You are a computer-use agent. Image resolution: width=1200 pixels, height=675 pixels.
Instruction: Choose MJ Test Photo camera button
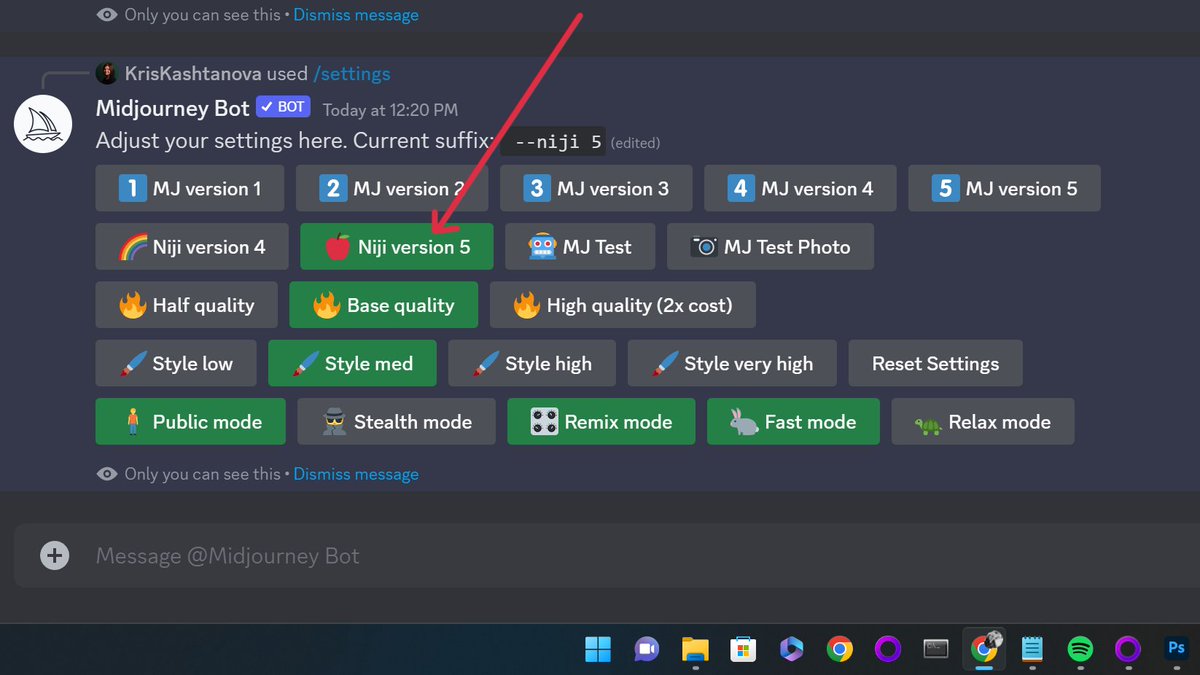tap(771, 246)
